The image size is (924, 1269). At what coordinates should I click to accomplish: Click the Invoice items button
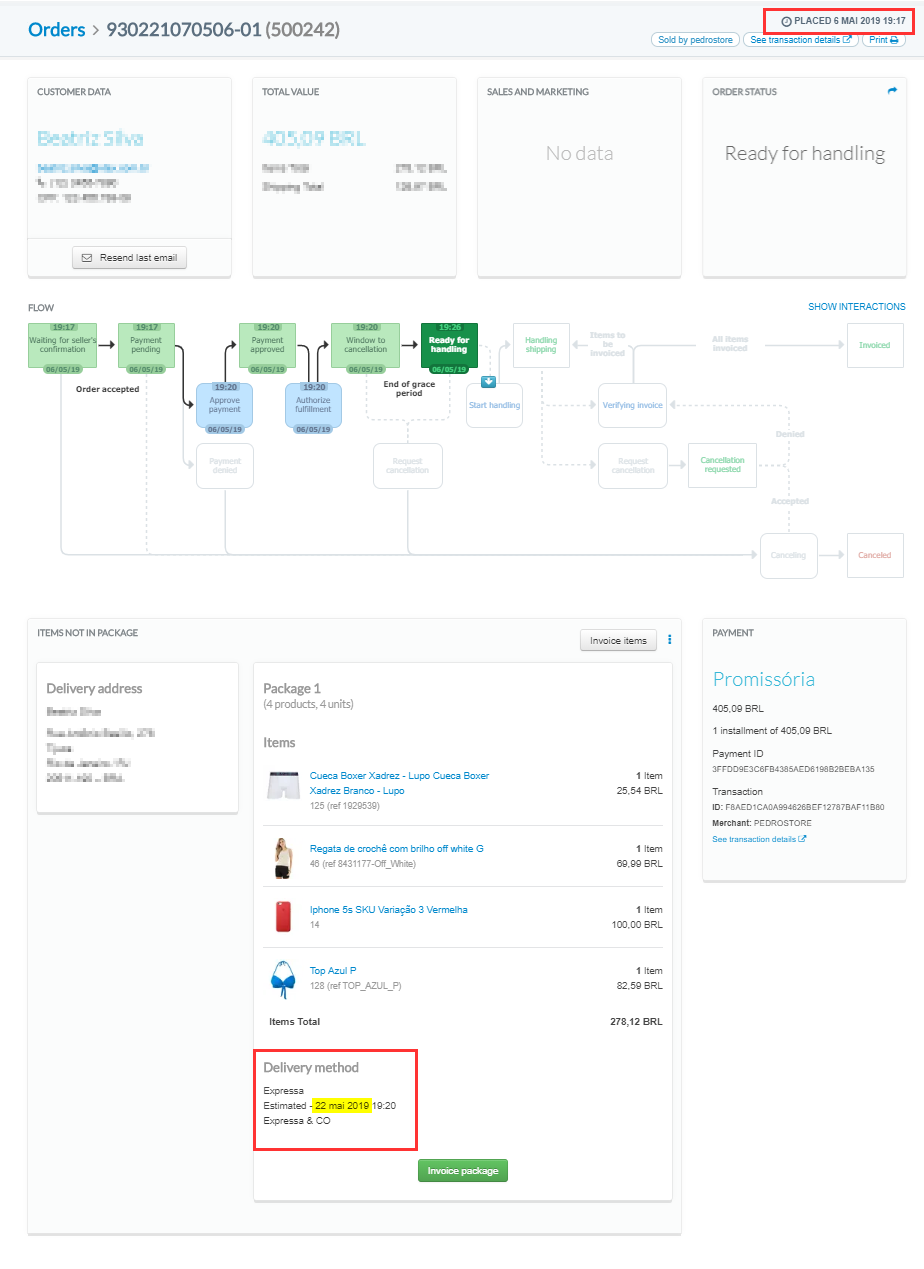tap(618, 640)
